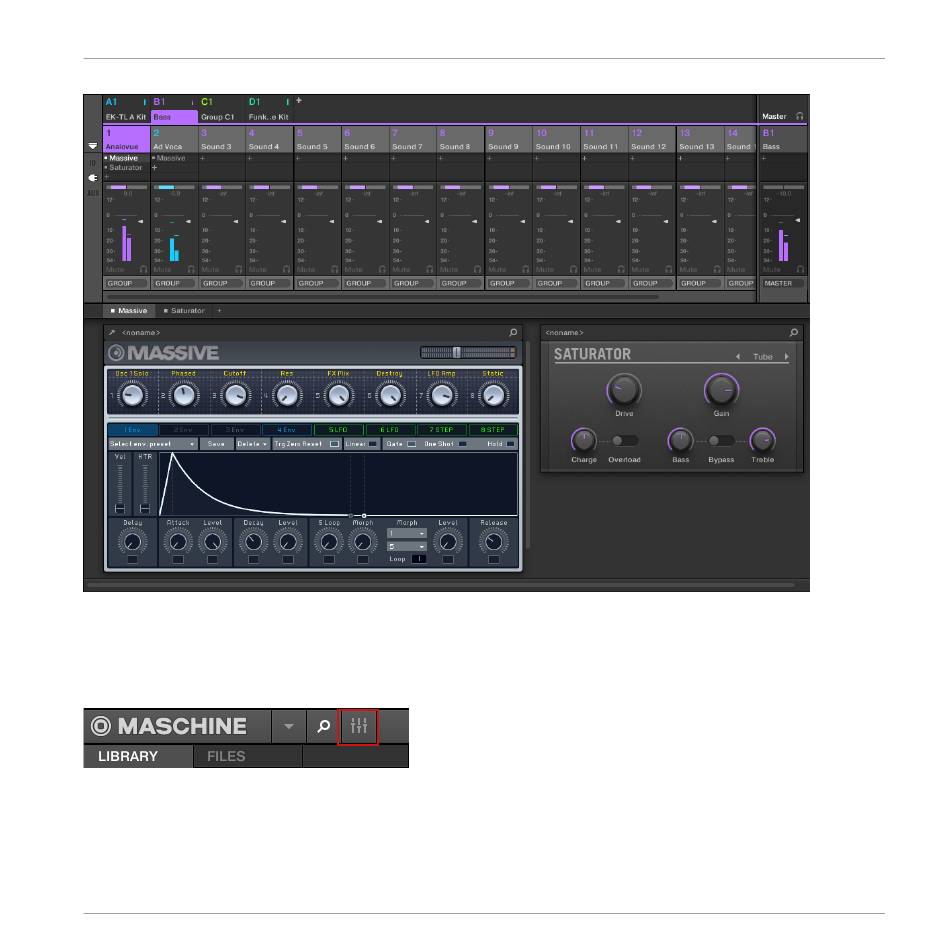Add plug-in to Sound 9 channel
The image size is (950, 950).
click(x=490, y=158)
